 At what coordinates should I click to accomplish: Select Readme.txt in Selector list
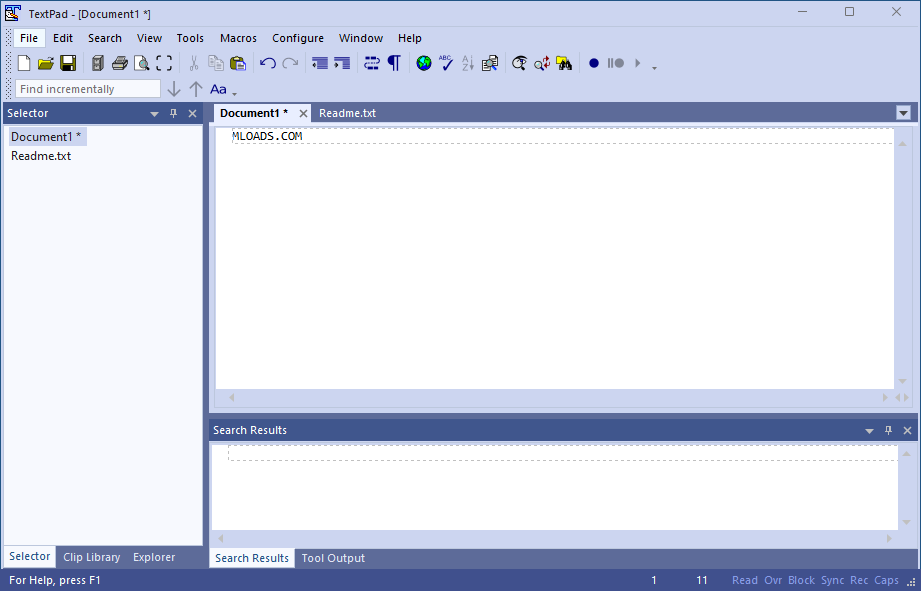tap(41, 156)
